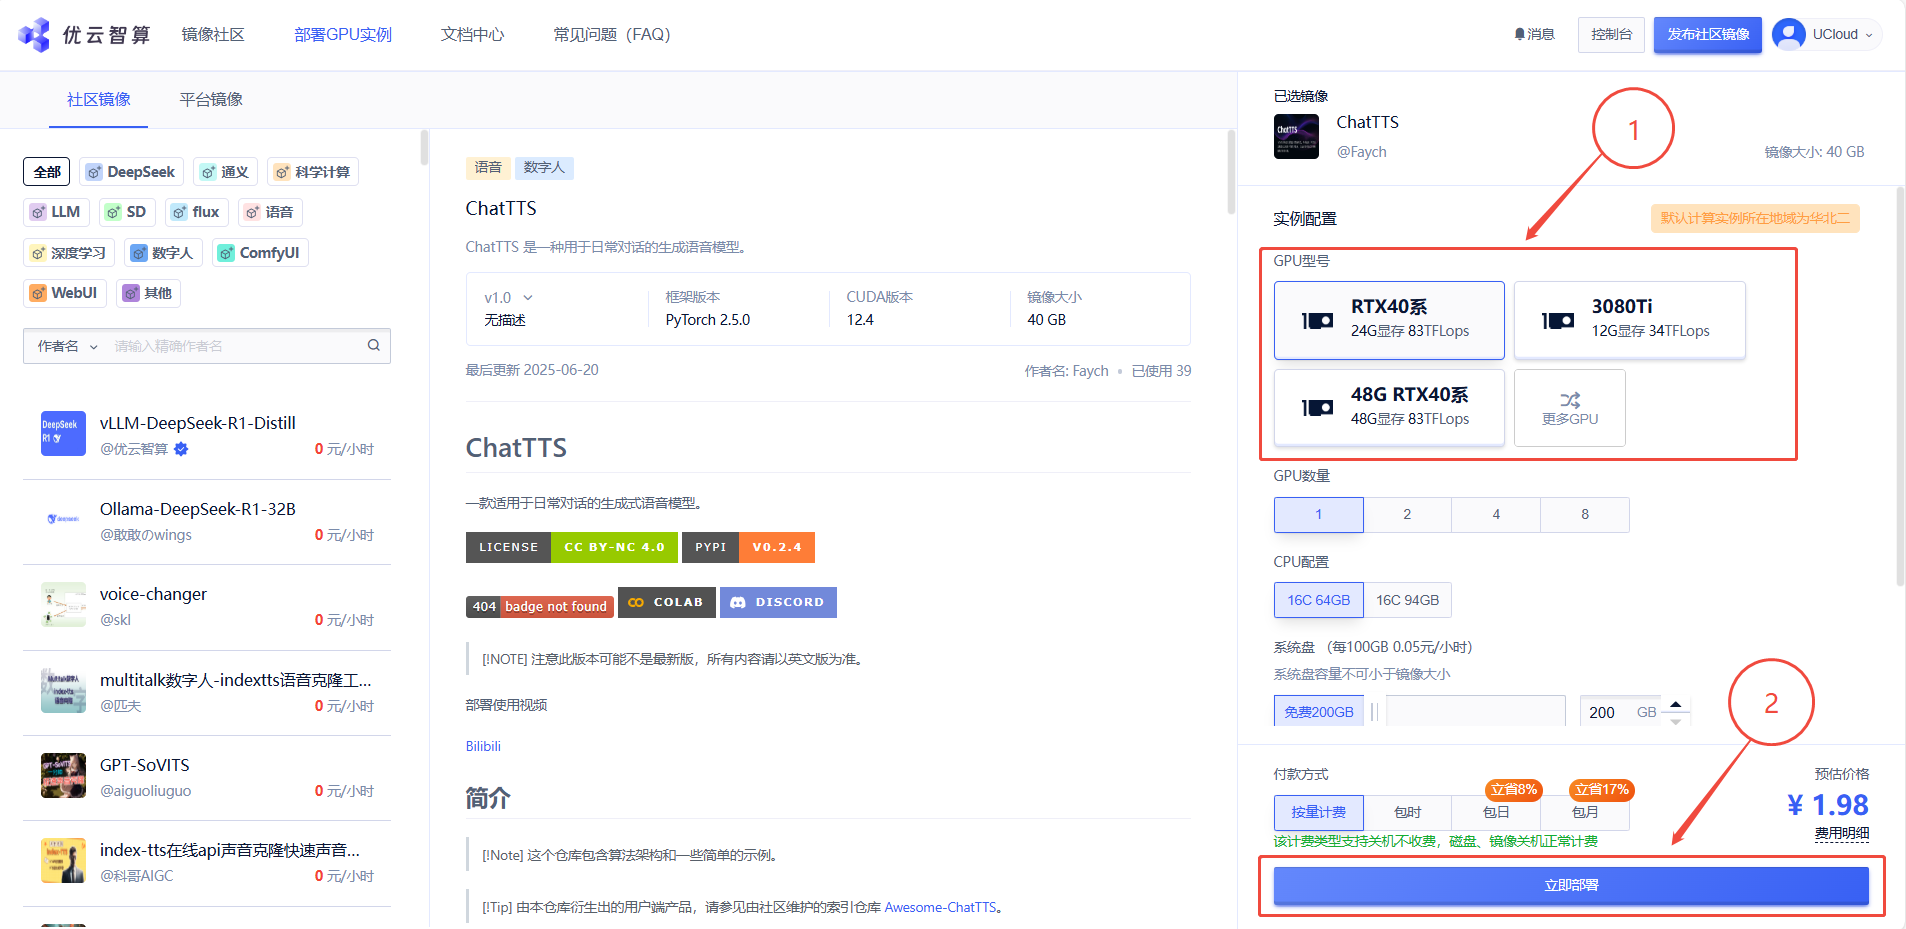The height and width of the screenshot is (929, 1906).
Task: Filter by the WebUI tag
Action: click(x=65, y=293)
